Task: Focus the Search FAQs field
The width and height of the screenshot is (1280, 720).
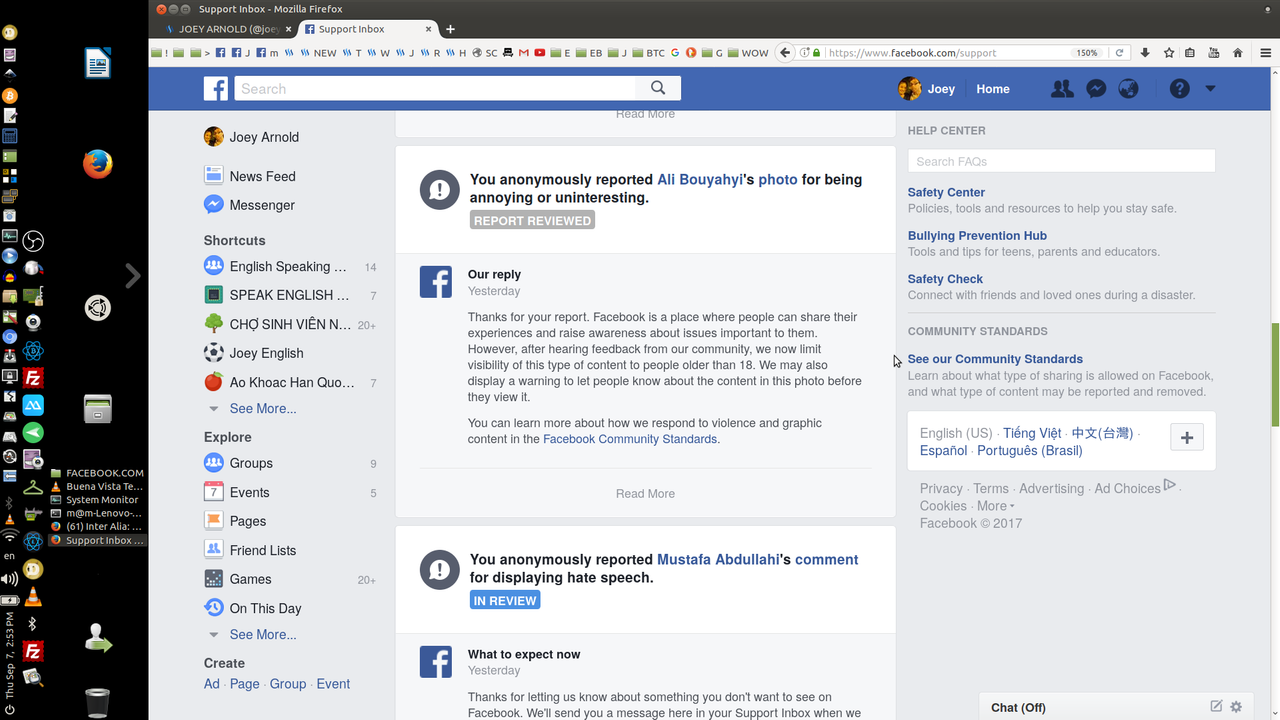Action: (x=1061, y=161)
